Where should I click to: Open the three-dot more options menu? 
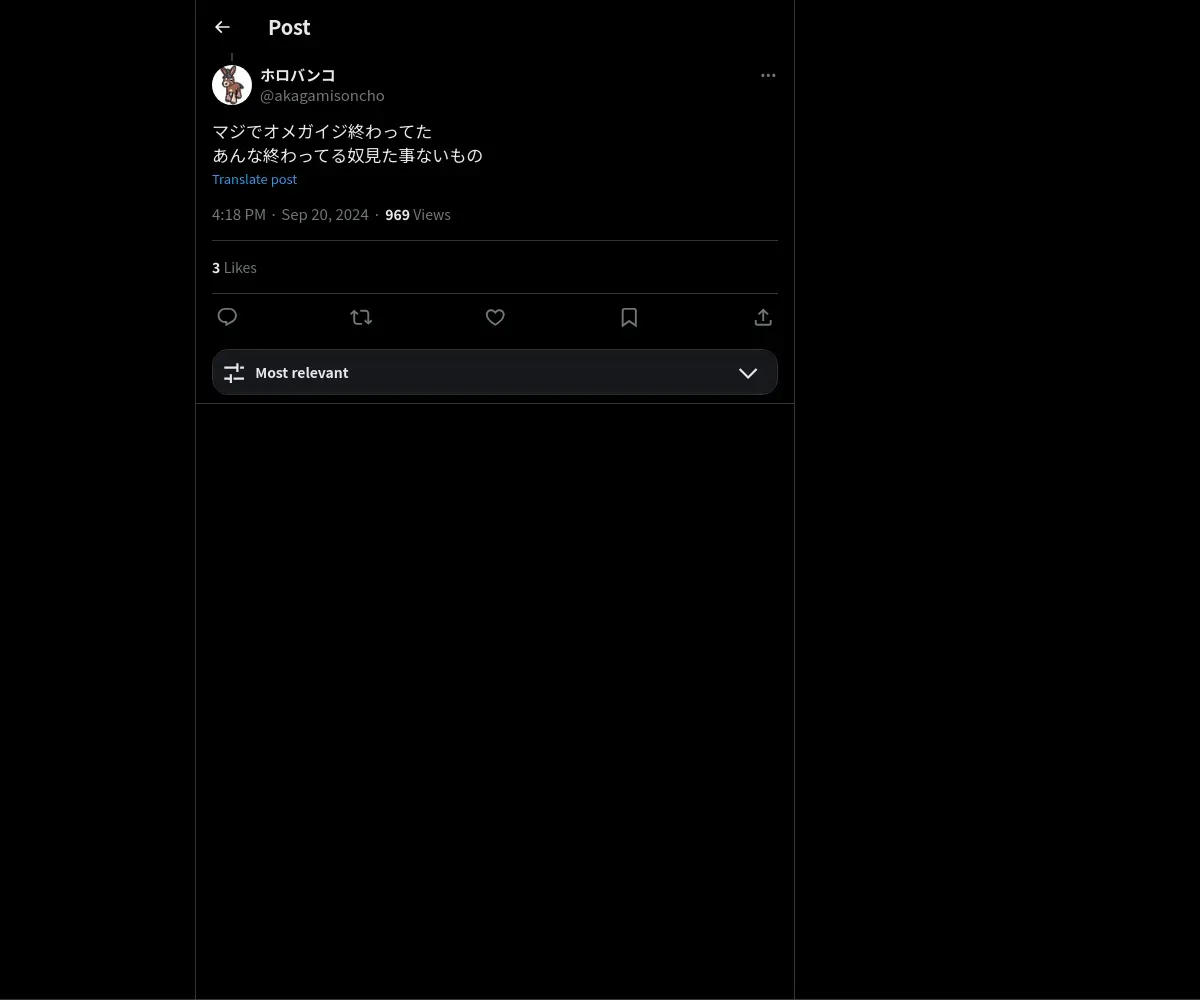click(768, 75)
